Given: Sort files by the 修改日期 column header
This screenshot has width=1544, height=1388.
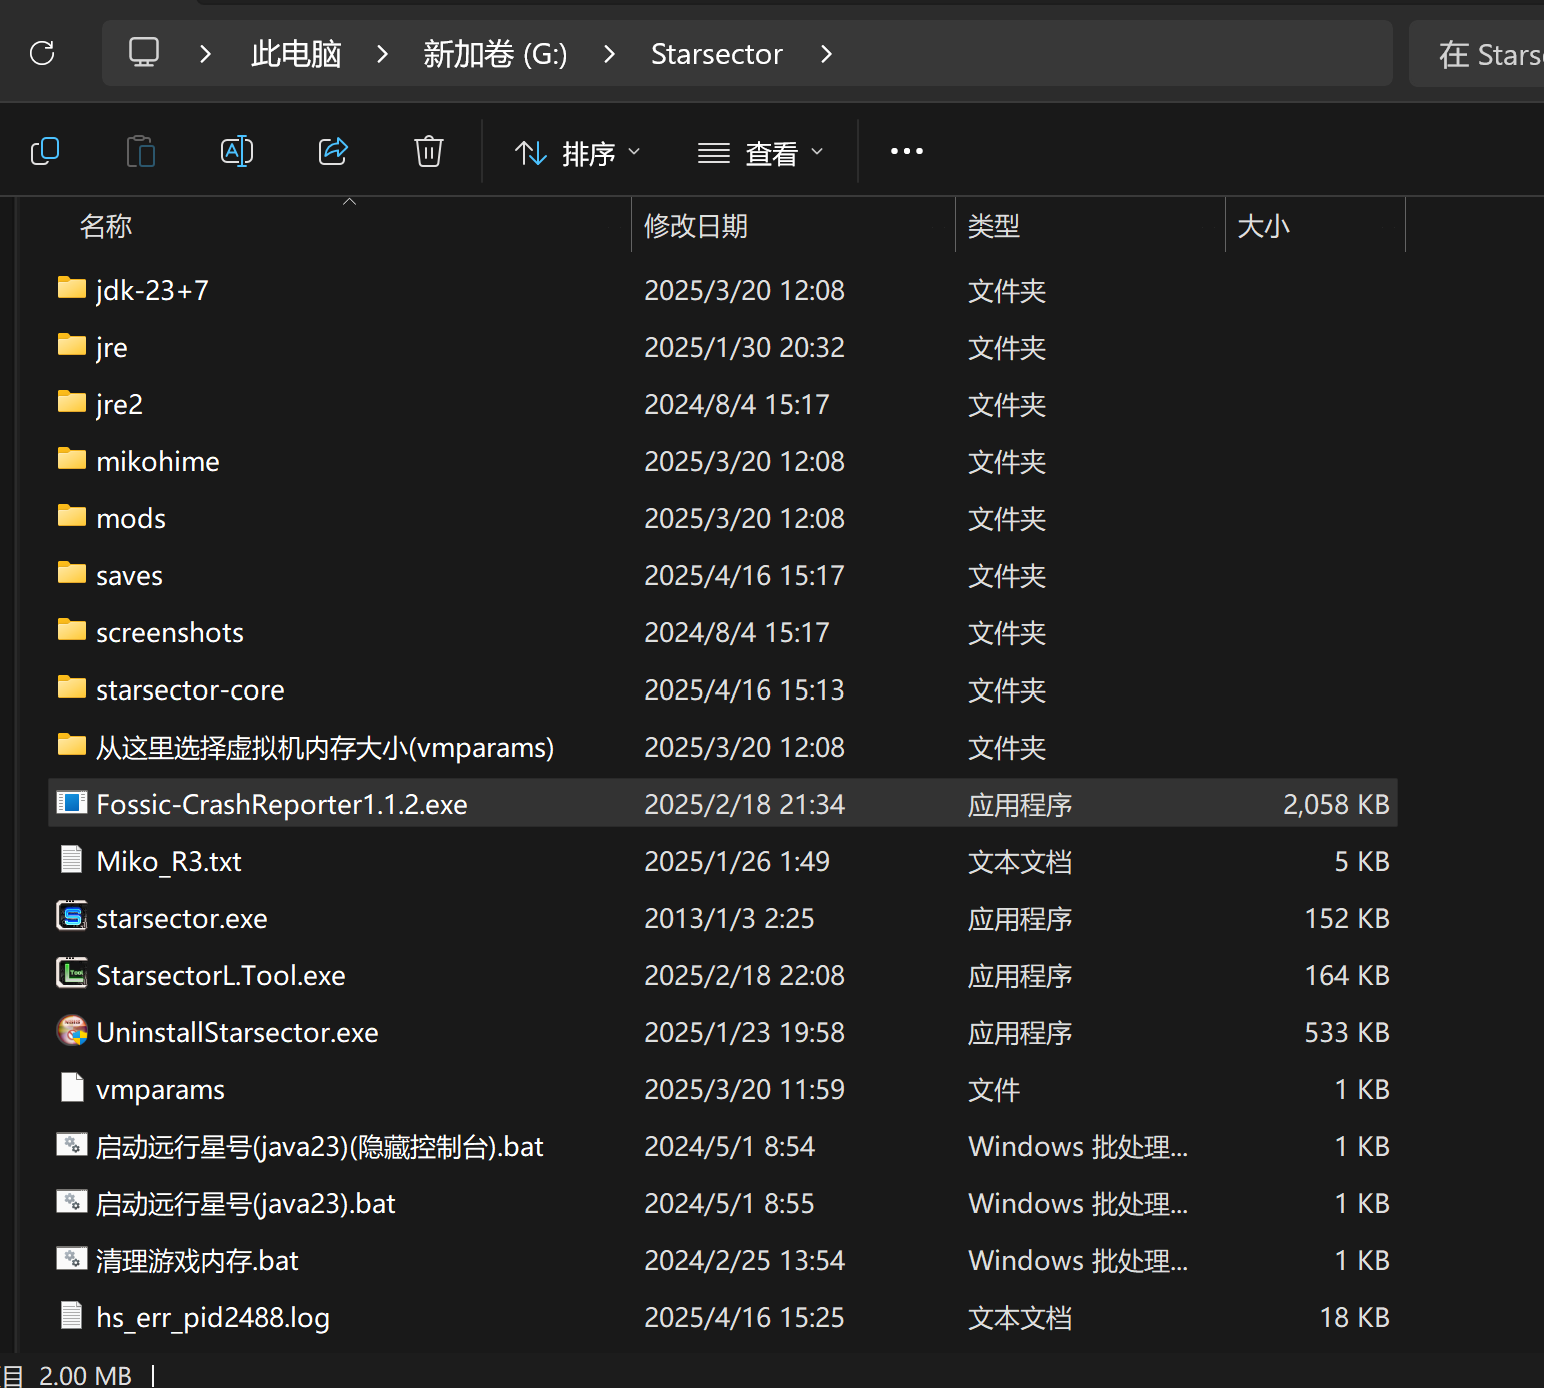Looking at the screenshot, I should [696, 226].
